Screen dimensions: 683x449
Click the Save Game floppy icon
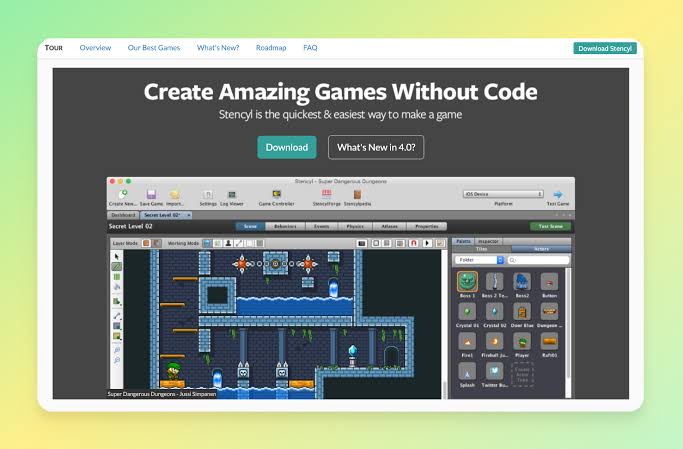pyautogui.click(x=151, y=194)
